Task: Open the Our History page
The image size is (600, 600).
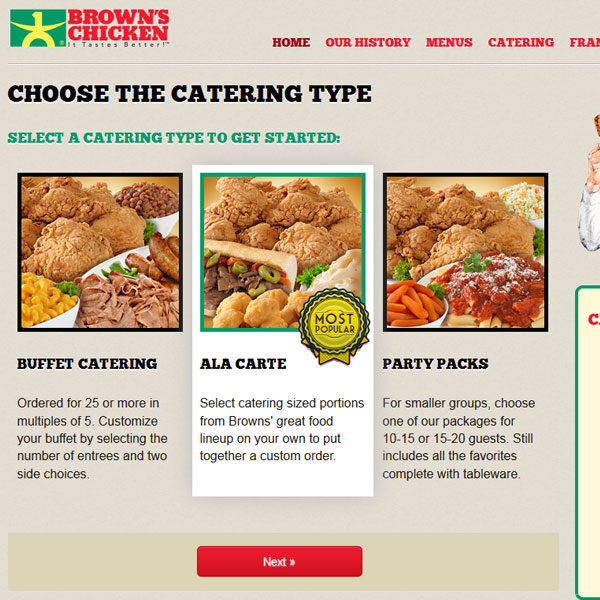Action: [368, 42]
